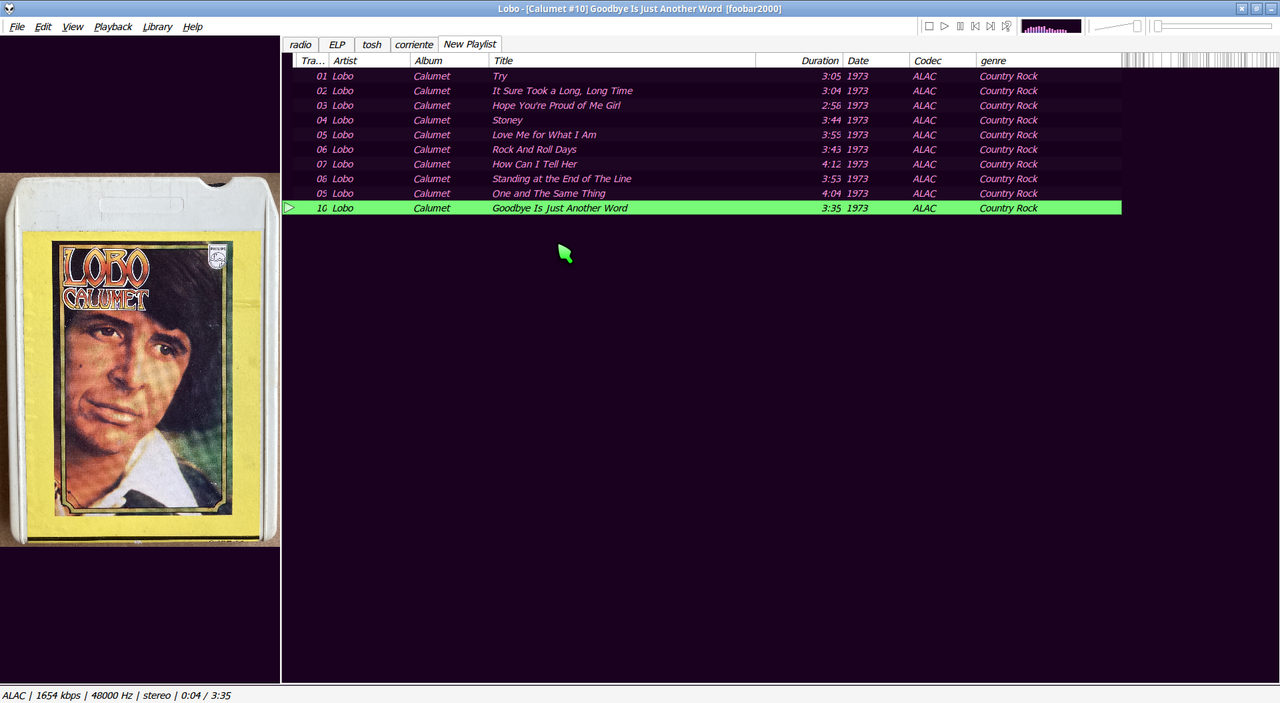Select the New Playlist tab
The height and width of the screenshot is (703, 1280).
(470, 44)
